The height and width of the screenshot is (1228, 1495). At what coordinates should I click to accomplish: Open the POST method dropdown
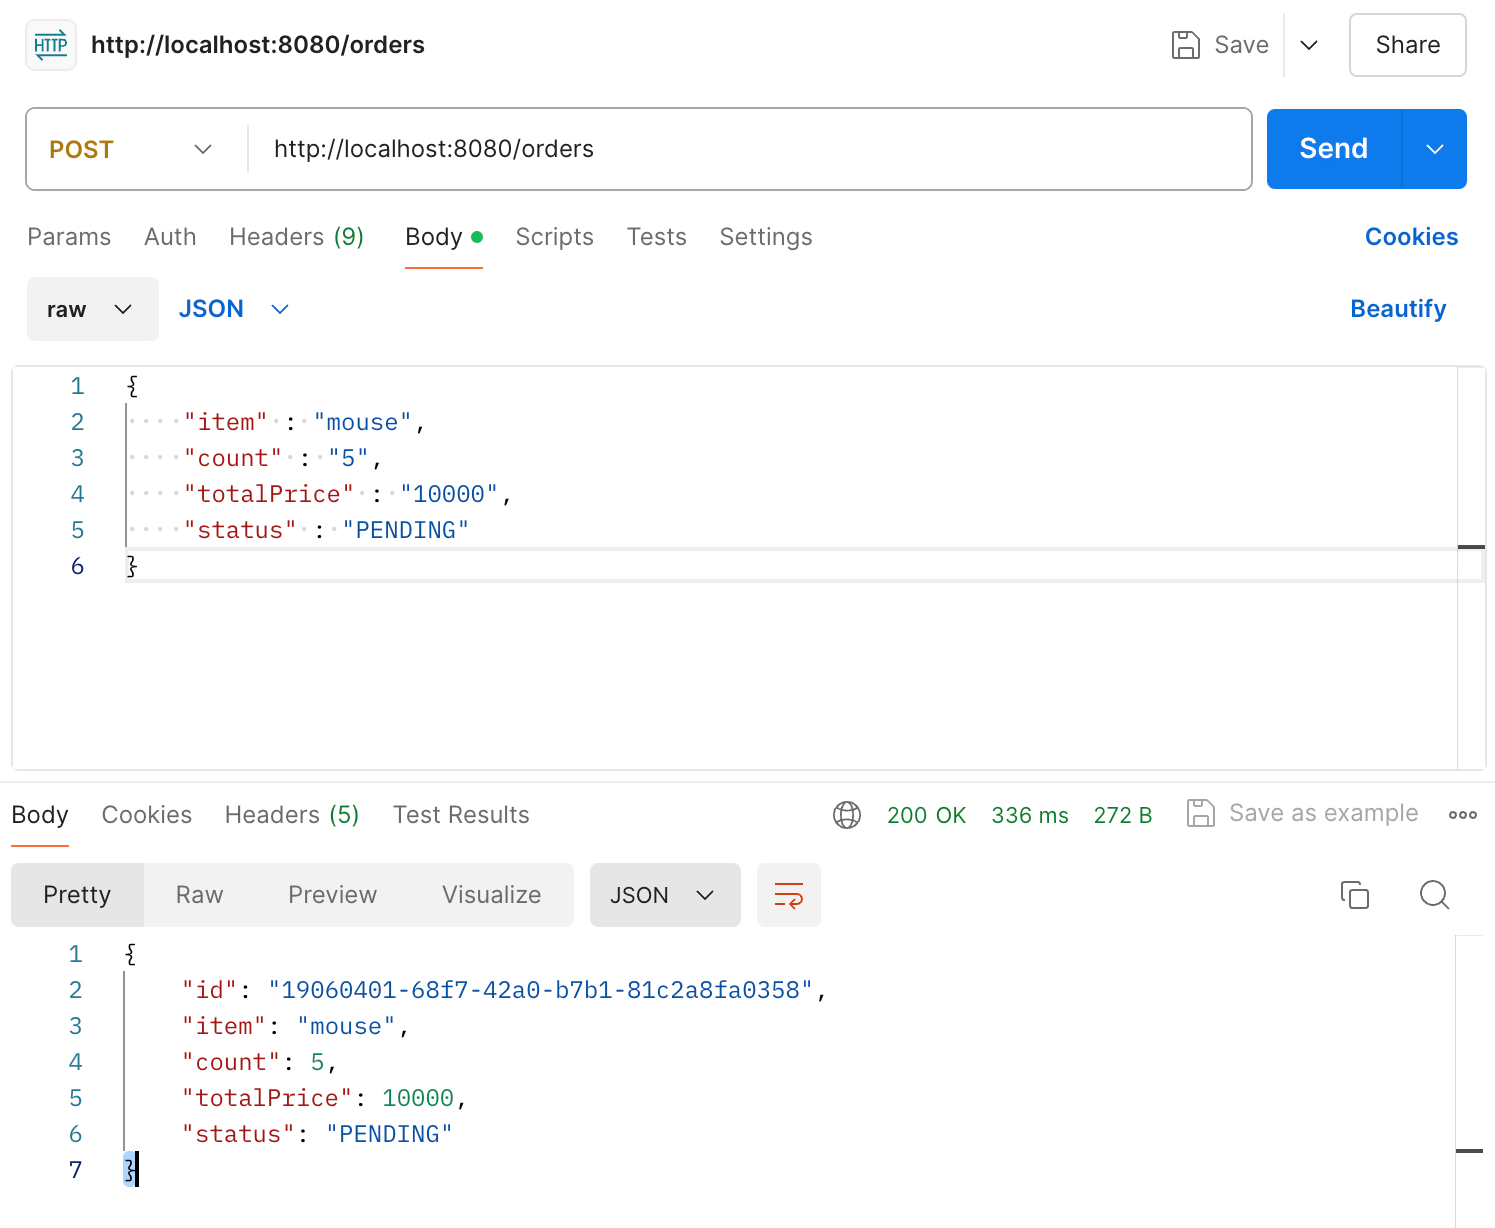(x=131, y=149)
